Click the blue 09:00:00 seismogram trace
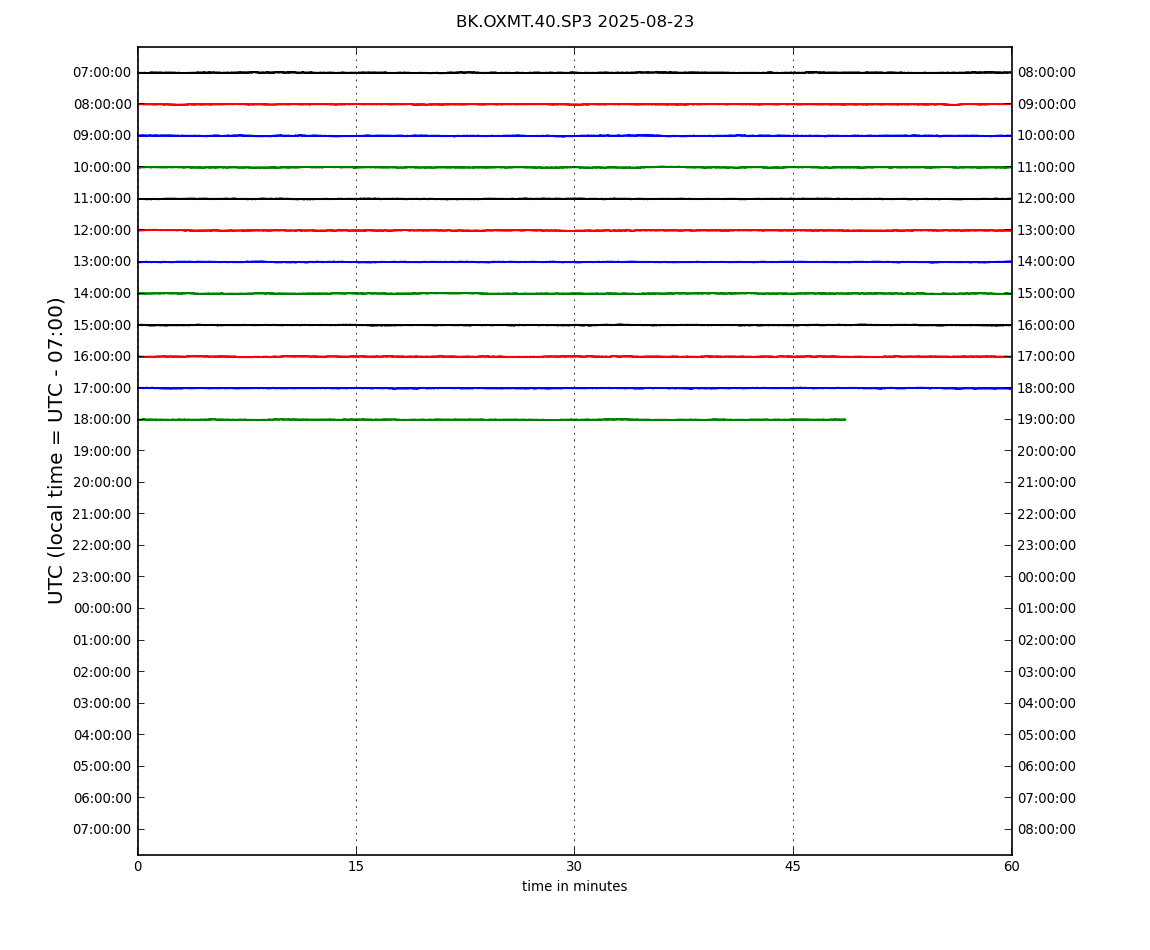This screenshot has width=1150, height=950. point(574,136)
